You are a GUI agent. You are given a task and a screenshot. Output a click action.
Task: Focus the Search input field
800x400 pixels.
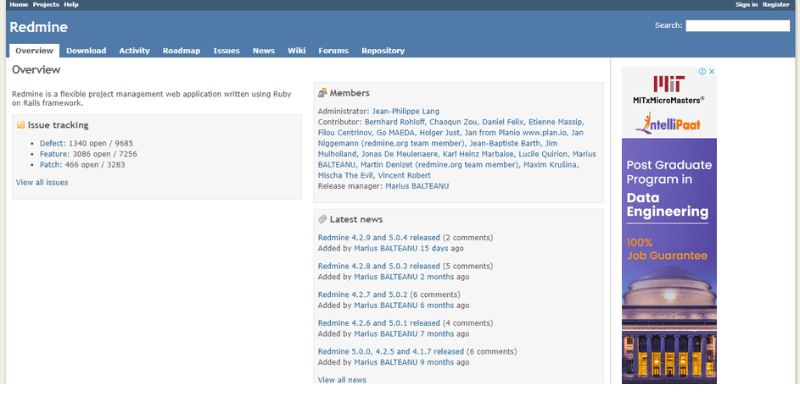coord(738,26)
